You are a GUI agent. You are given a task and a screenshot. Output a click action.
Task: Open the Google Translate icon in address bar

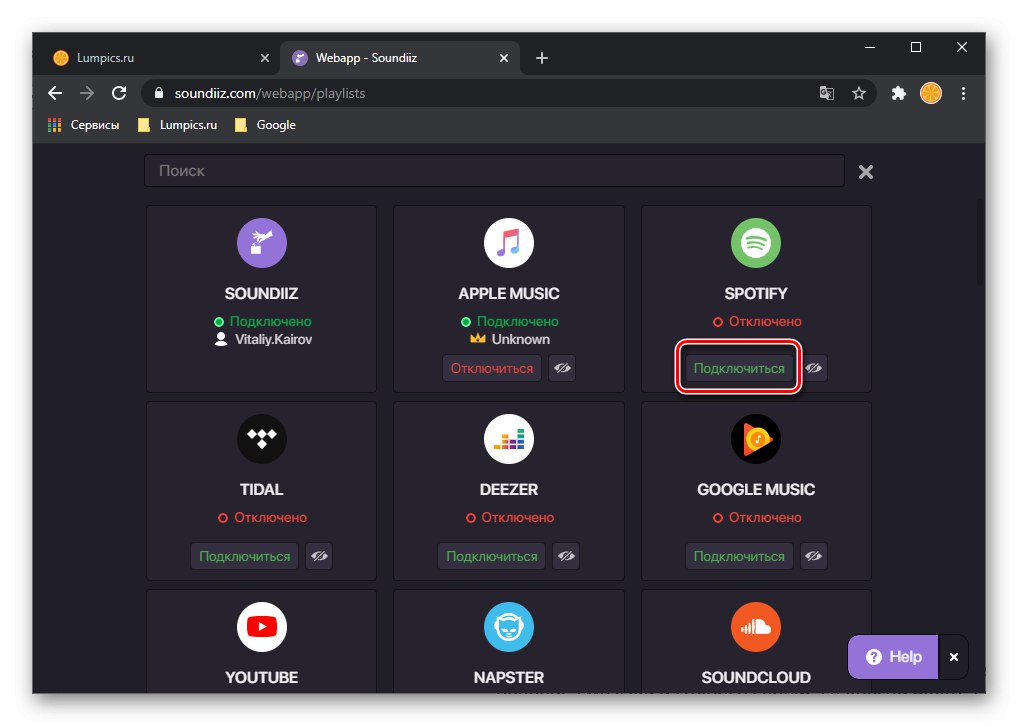point(826,94)
